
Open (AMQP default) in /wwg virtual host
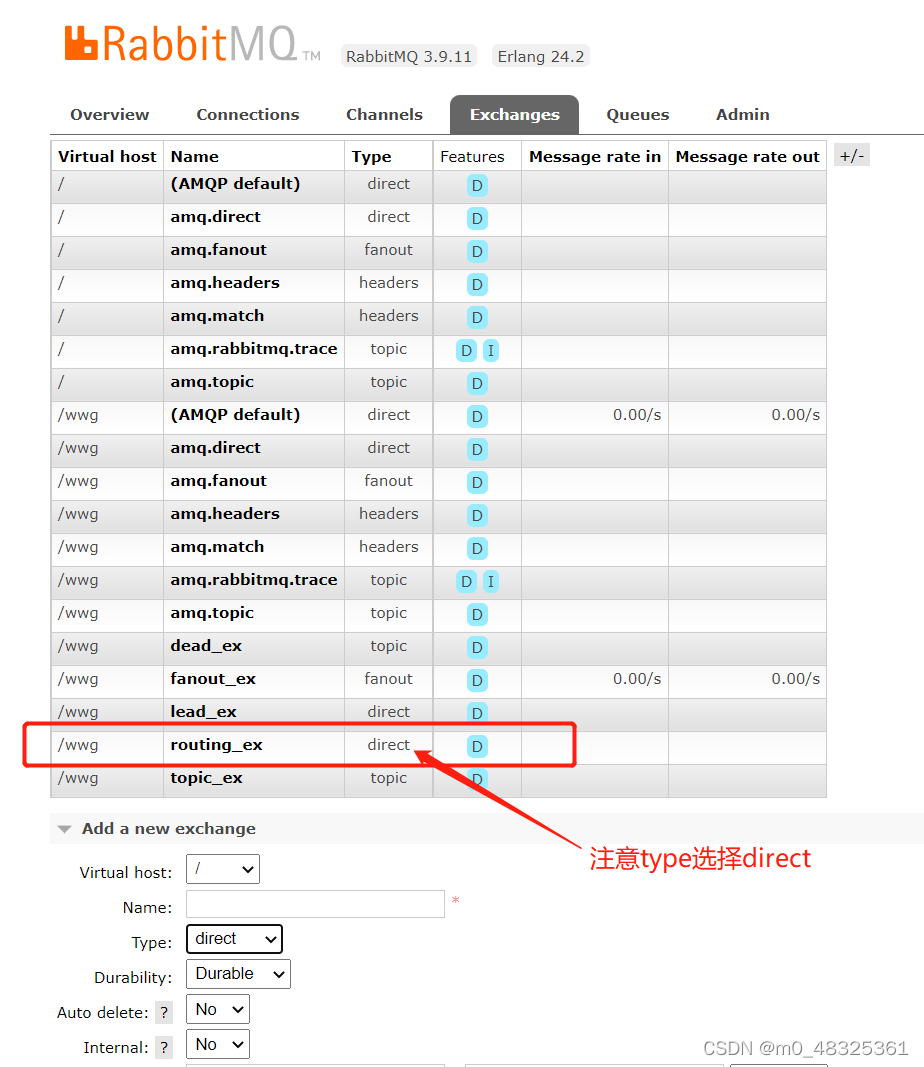click(235, 414)
